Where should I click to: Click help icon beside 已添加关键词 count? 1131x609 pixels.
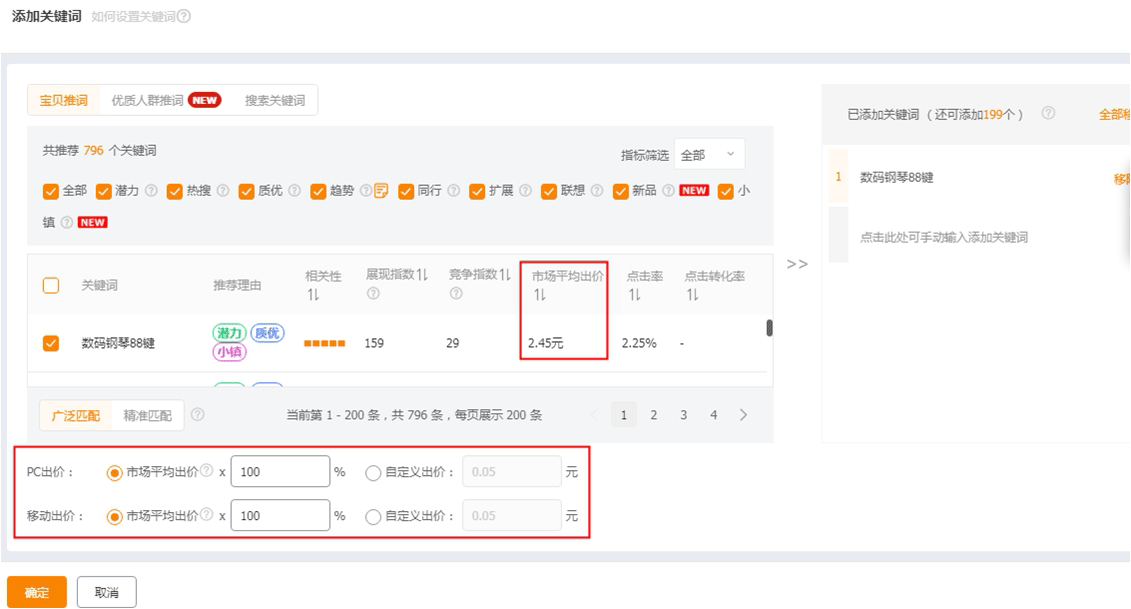pos(1048,114)
